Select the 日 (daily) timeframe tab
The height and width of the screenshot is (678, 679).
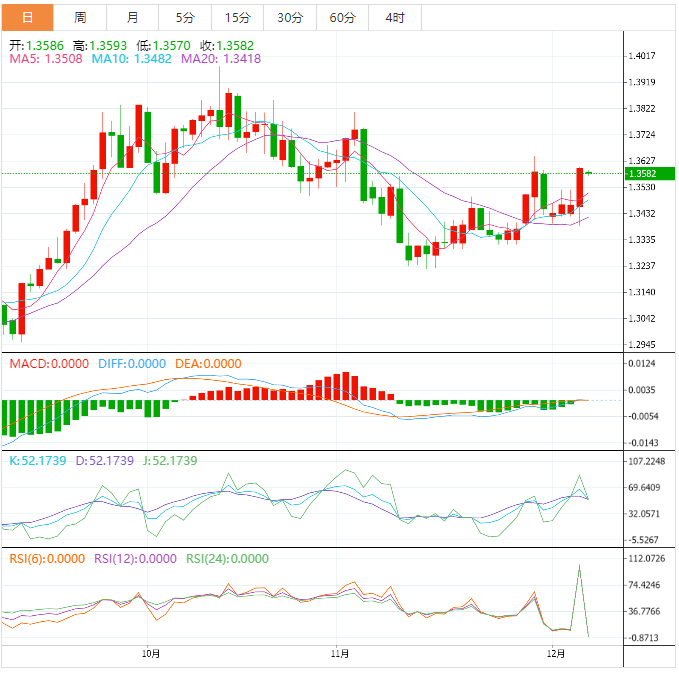click(27, 18)
